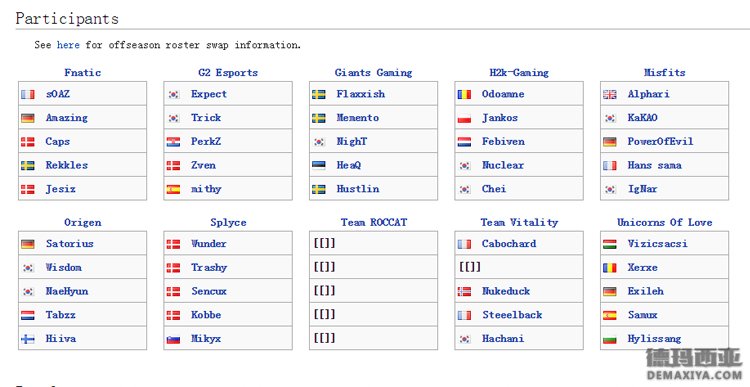This screenshot has height=387, width=750.
Task: Open player Rekkles profile link
Action: point(66,165)
